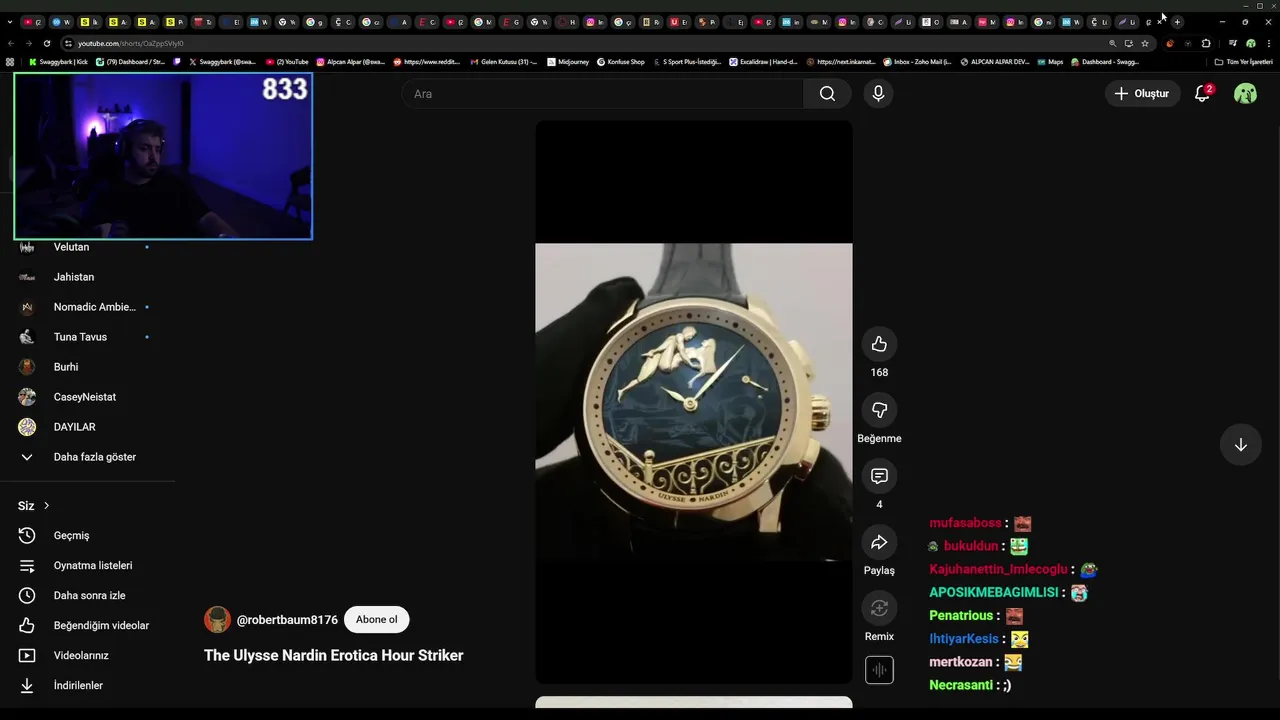Image resolution: width=1280 pixels, height=720 pixels.
Task: Open the Chrome apps grid in bookmarks bar
Action: 10,62
